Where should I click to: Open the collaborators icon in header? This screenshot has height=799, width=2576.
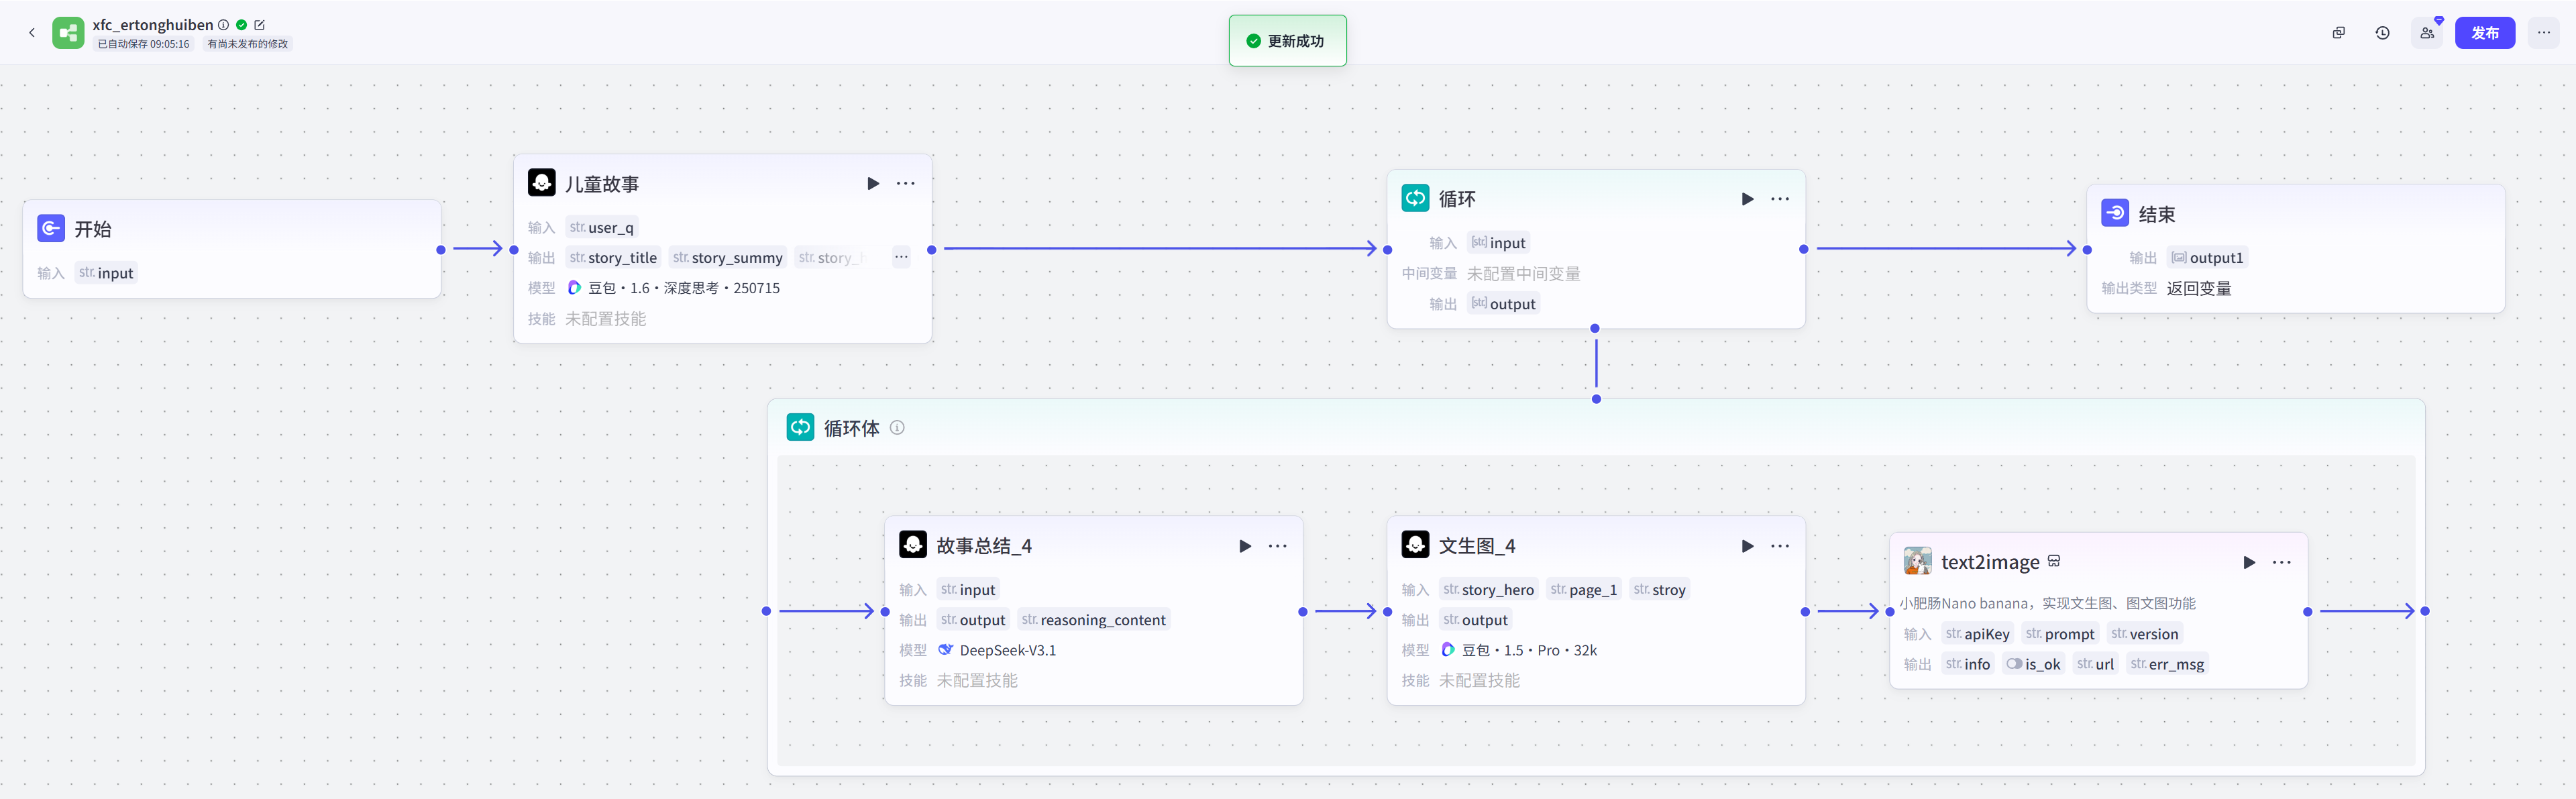[2427, 33]
